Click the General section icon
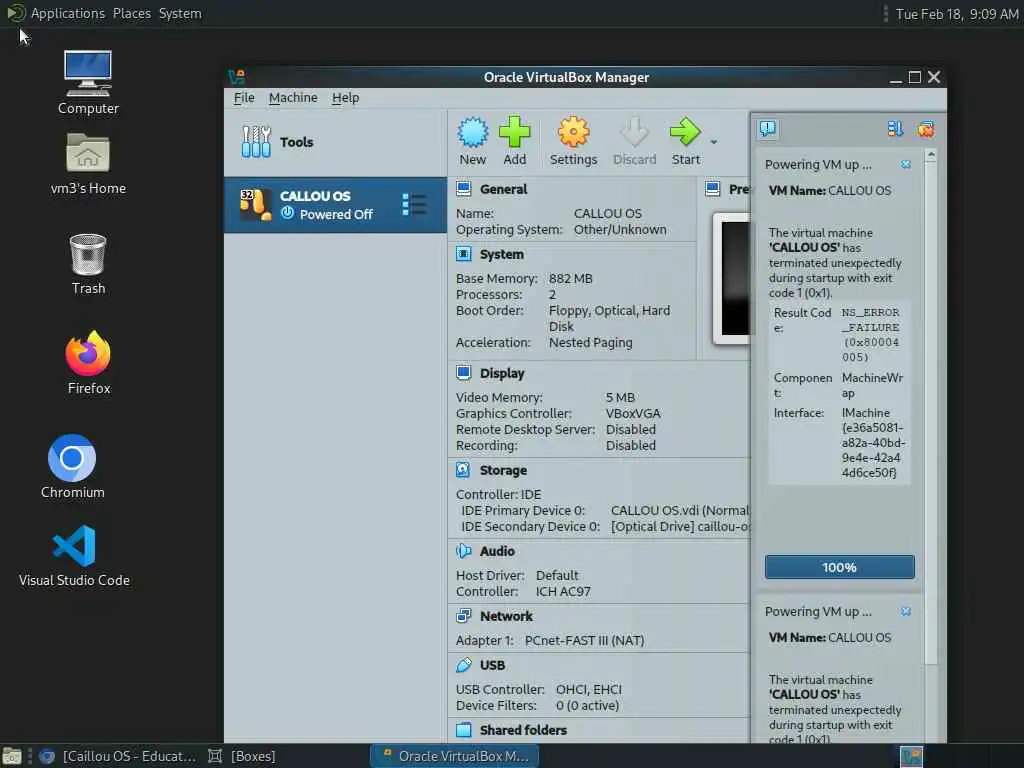The height and width of the screenshot is (768, 1024). coord(464,189)
